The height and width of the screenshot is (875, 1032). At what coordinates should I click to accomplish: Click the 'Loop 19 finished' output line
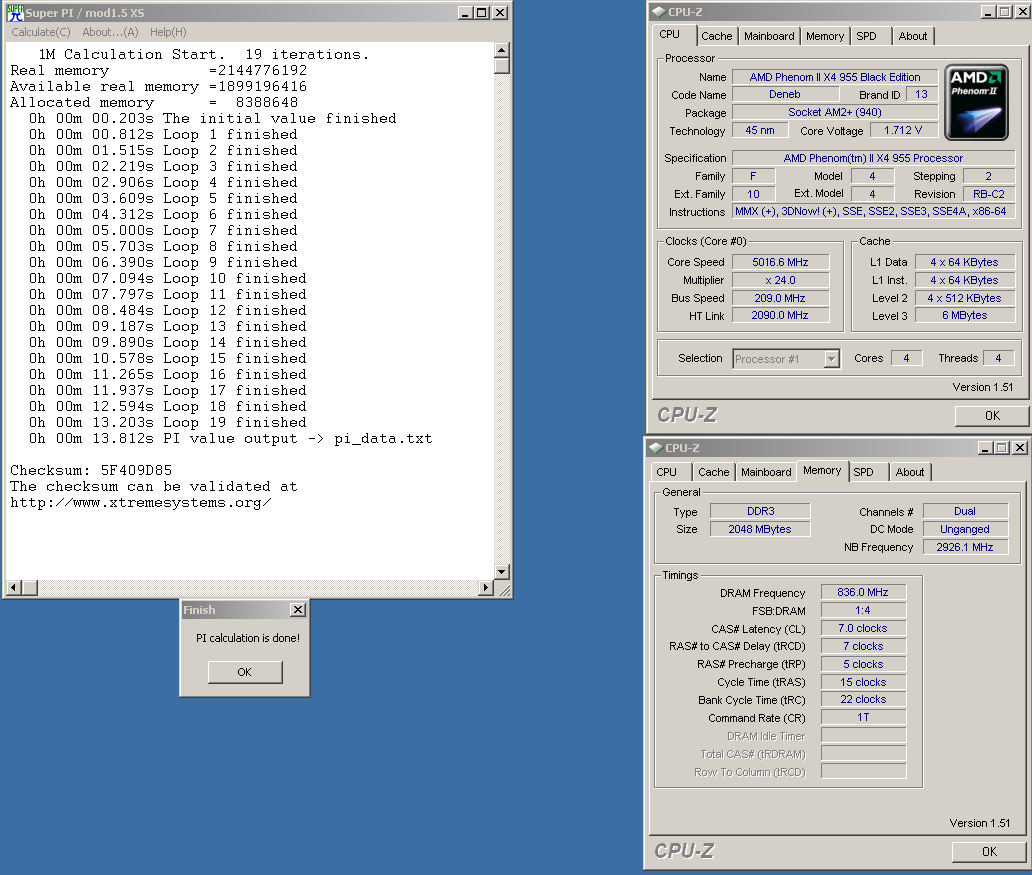pyautogui.click(x=168, y=422)
